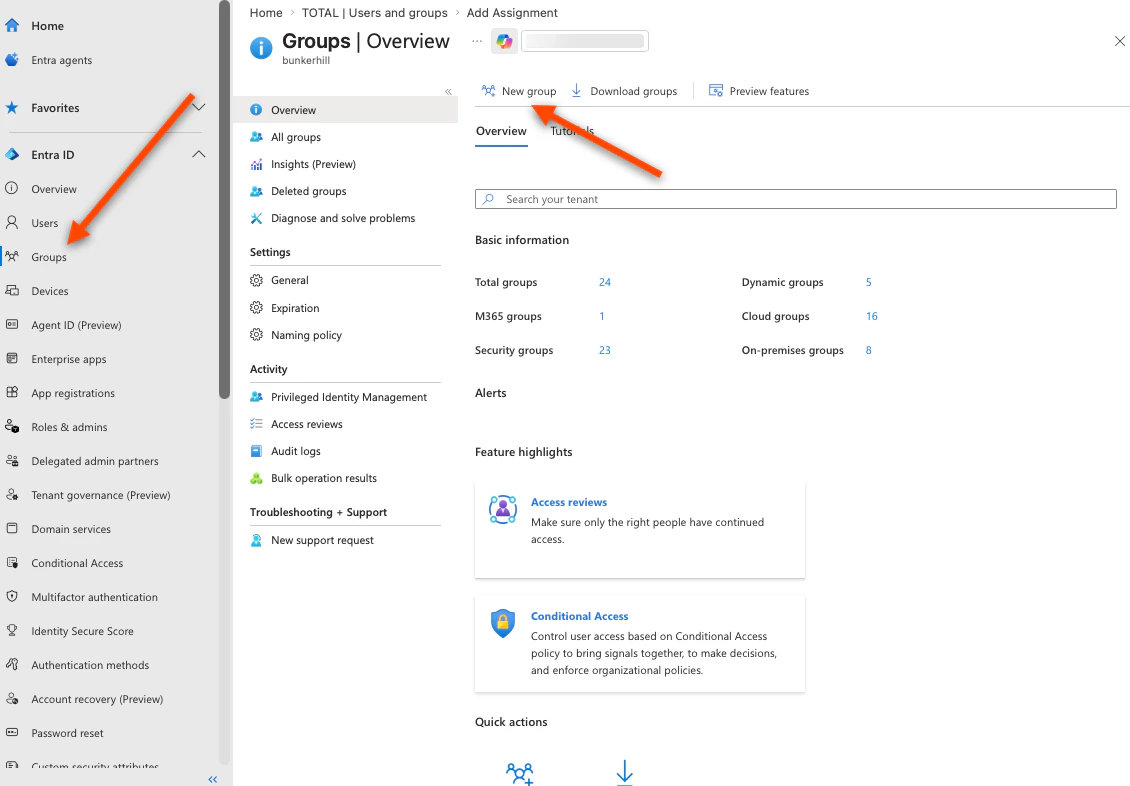Click the Domain services icon
The width and height of the screenshot is (1130, 786).
(12, 529)
